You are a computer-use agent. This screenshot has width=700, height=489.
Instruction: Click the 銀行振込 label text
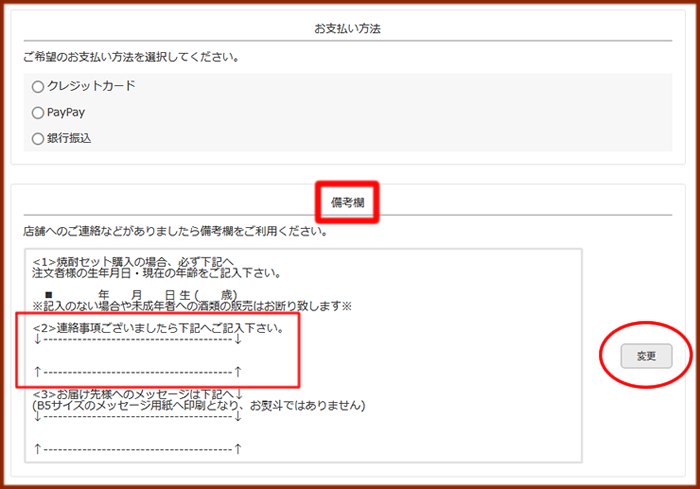pyautogui.click(x=69, y=139)
